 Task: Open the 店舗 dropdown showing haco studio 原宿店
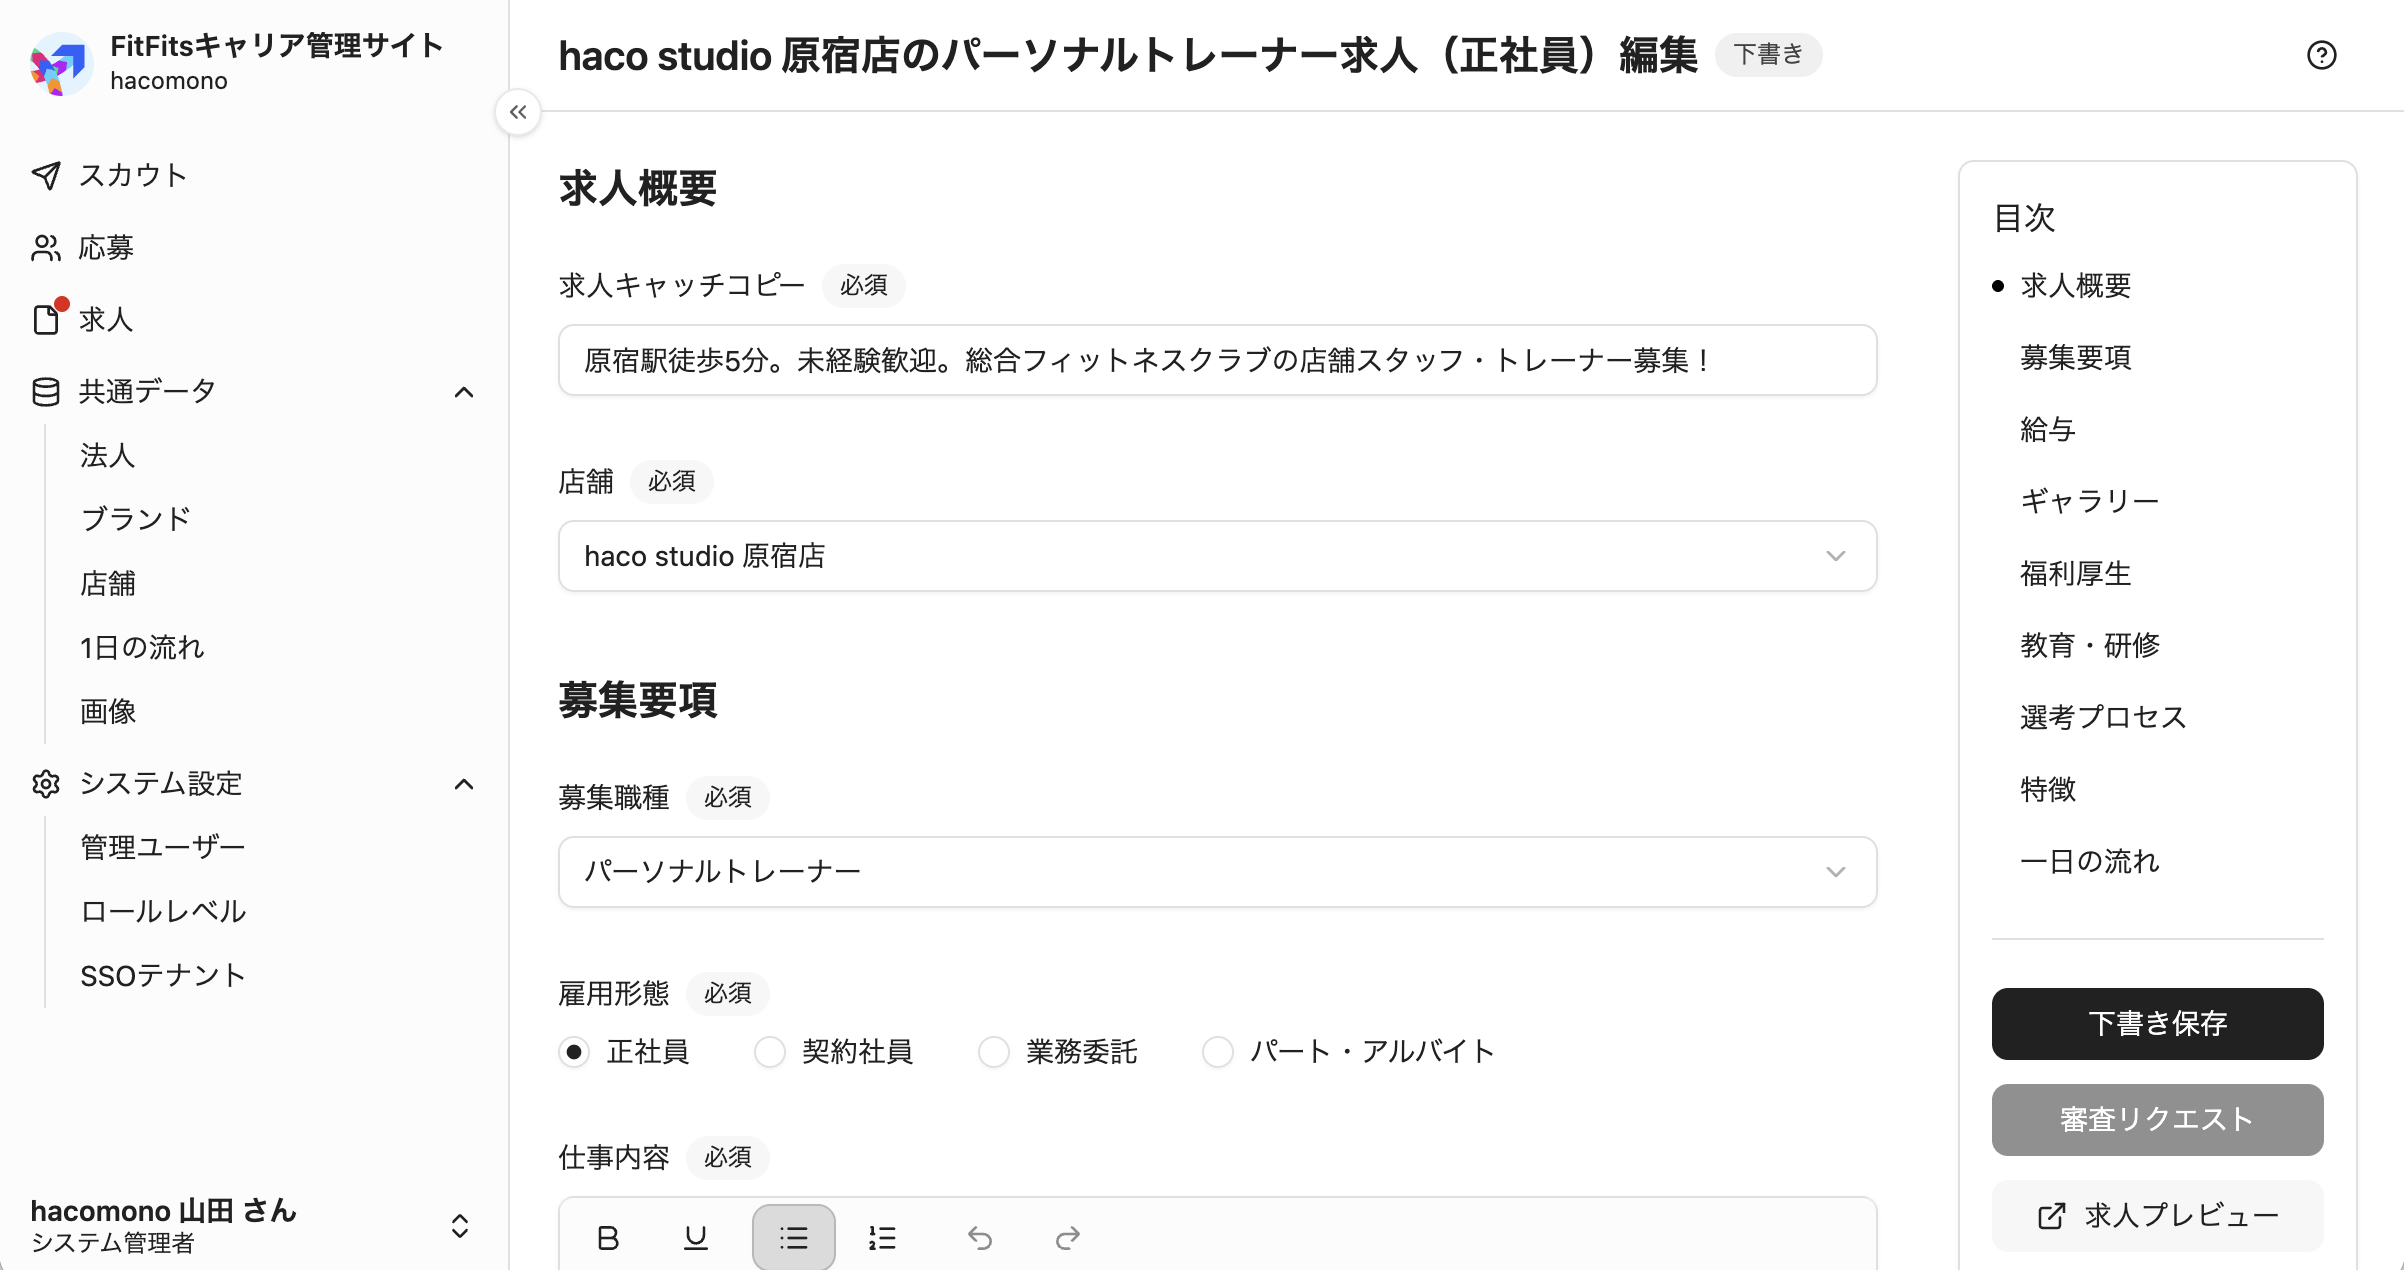[x=1217, y=556]
